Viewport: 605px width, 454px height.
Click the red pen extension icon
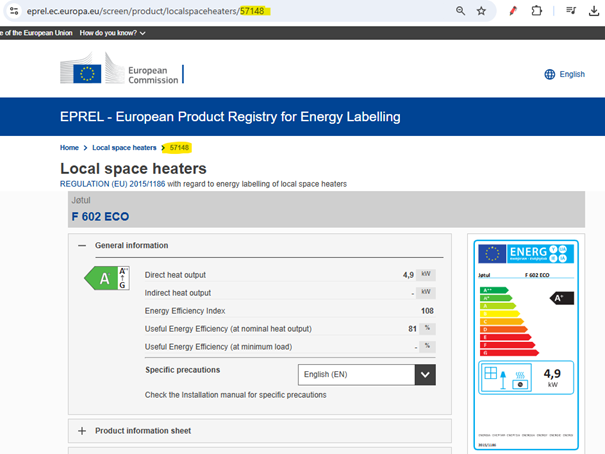[513, 10]
